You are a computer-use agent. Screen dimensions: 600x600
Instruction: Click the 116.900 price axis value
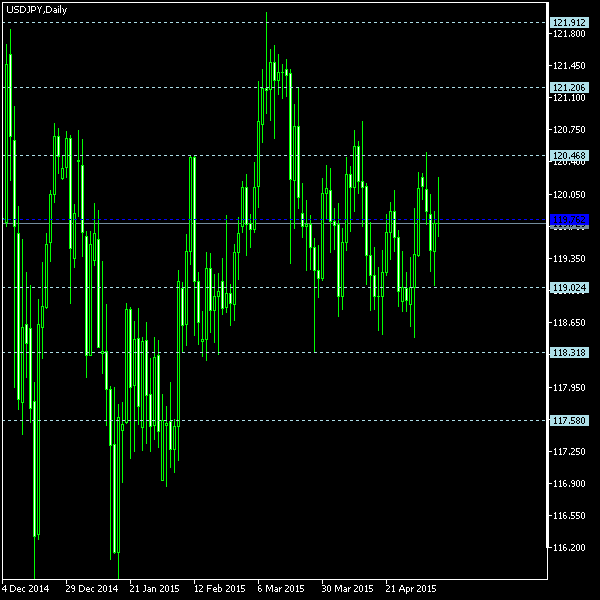coord(569,484)
